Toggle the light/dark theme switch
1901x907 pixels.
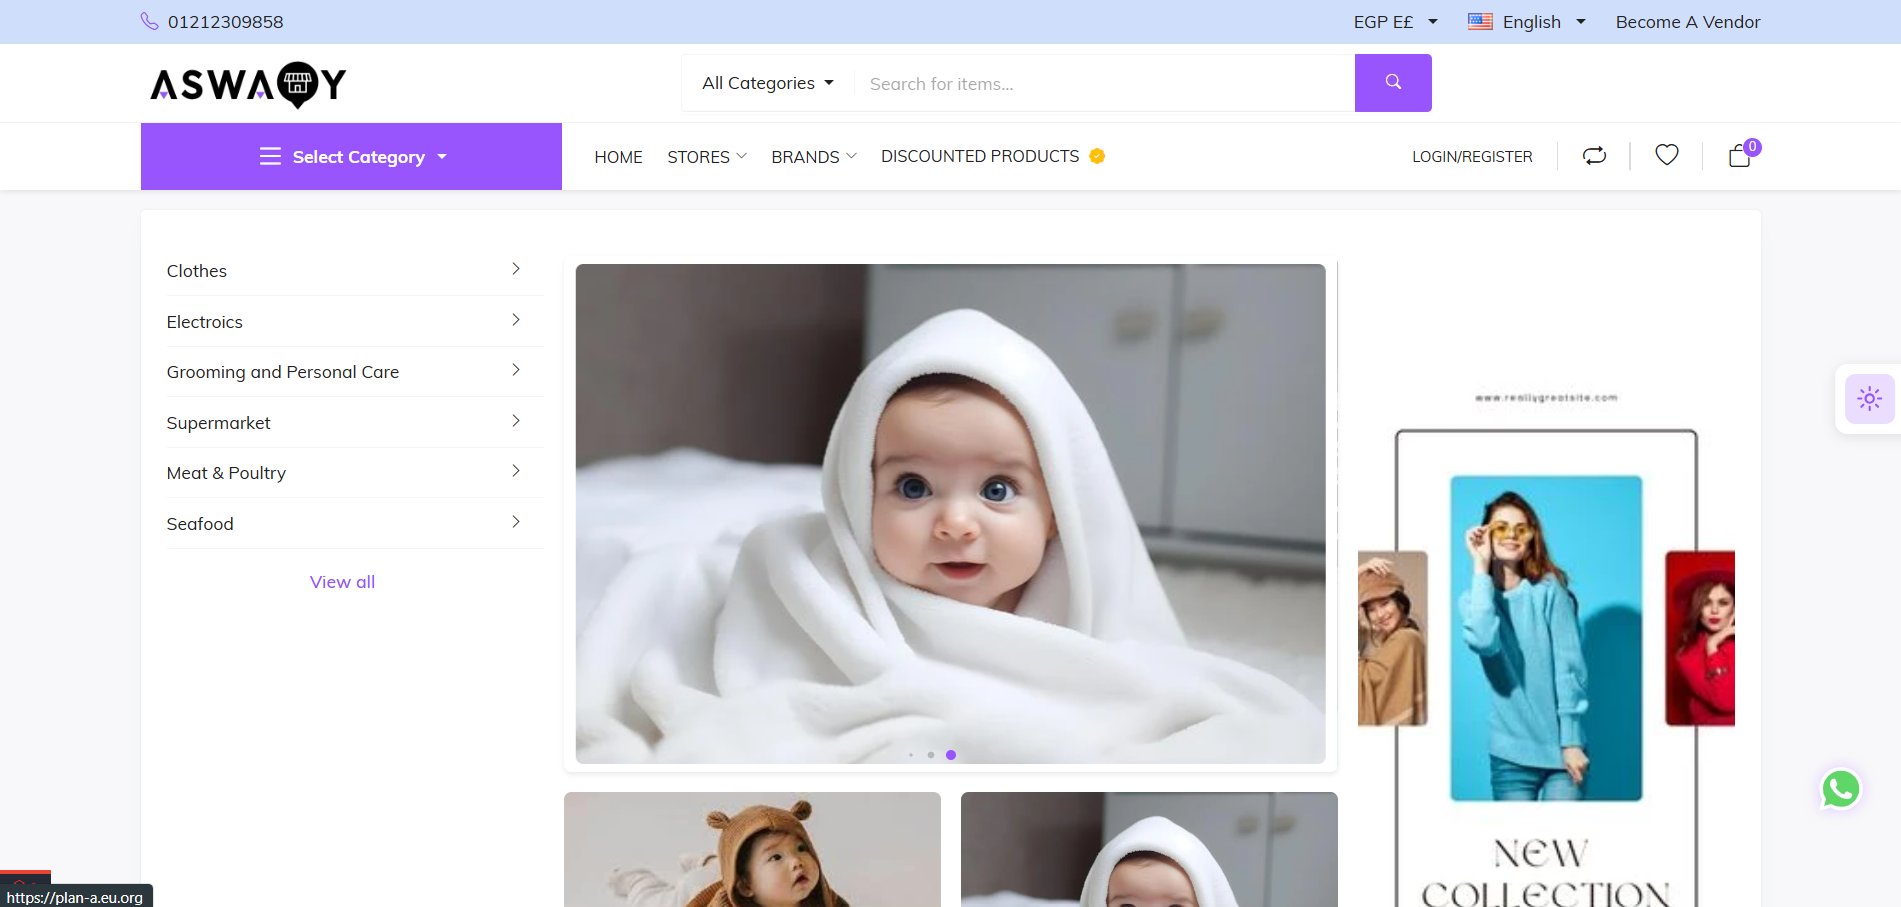tap(1869, 399)
